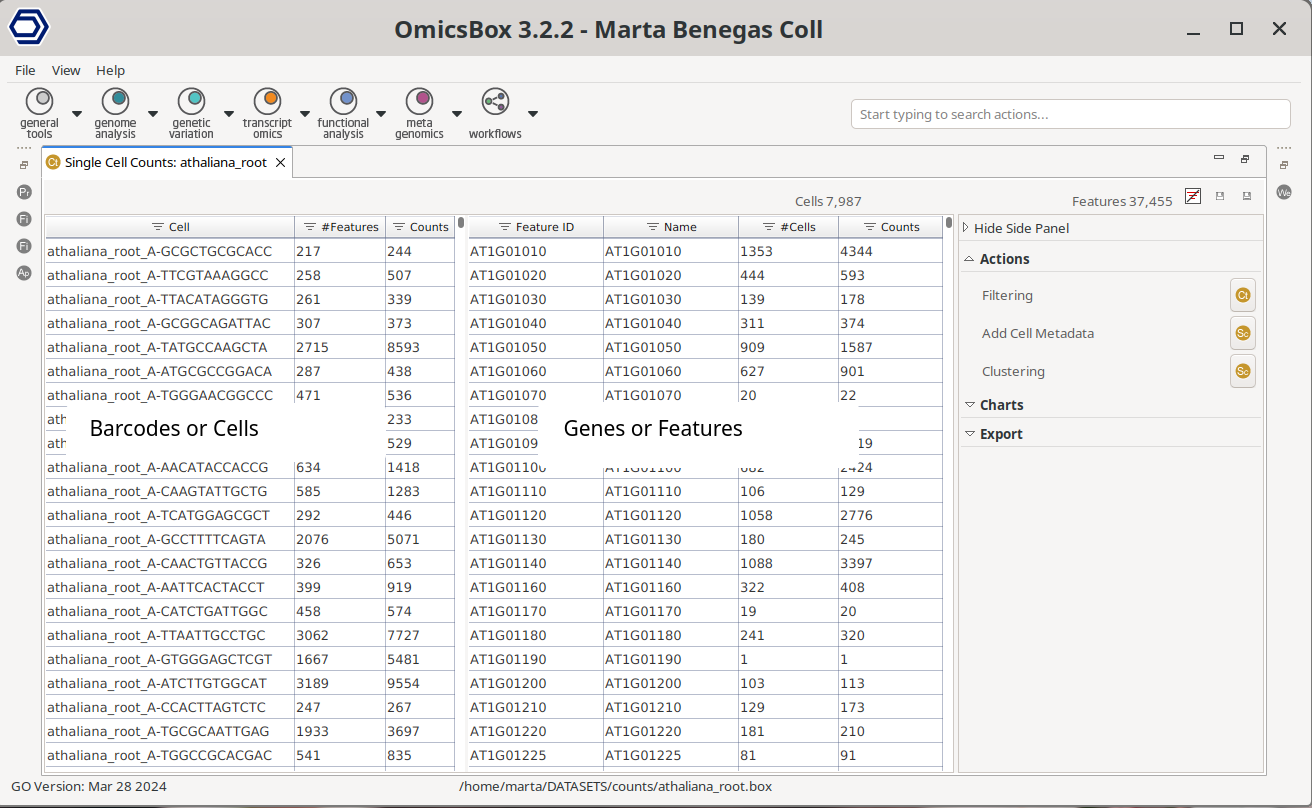This screenshot has width=1312, height=808.
Task: Open the 'Pr' view in left sidebar
Action: pyautogui.click(x=24, y=192)
